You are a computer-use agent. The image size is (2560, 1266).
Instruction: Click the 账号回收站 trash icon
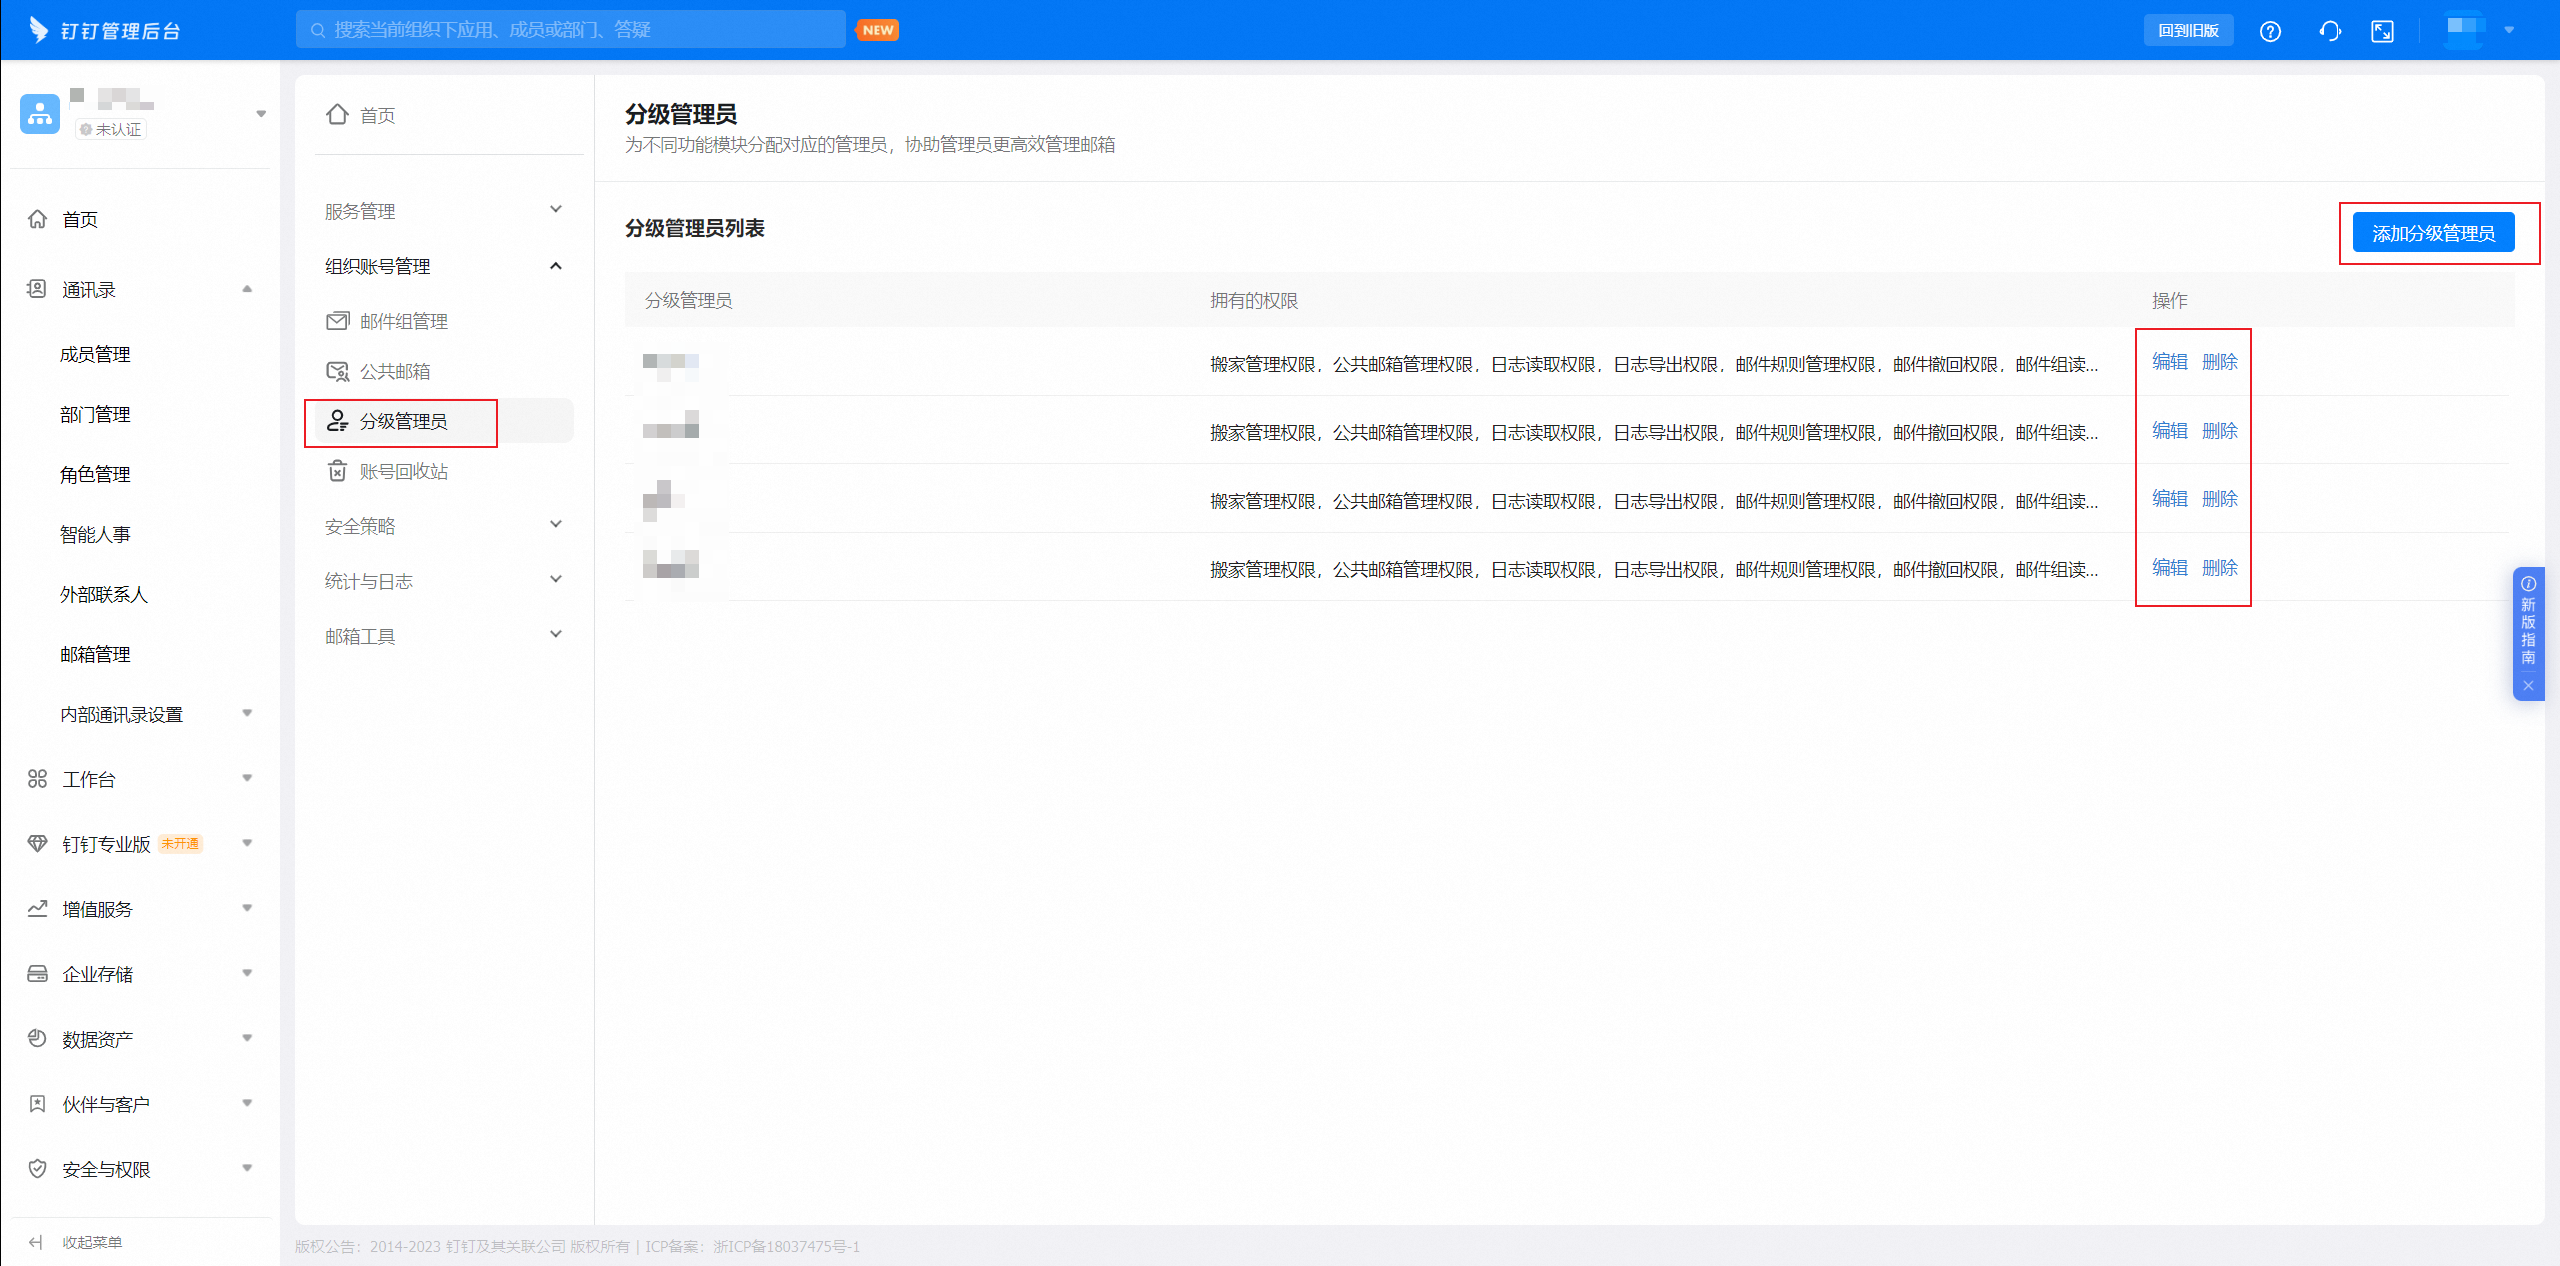[338, 471]
